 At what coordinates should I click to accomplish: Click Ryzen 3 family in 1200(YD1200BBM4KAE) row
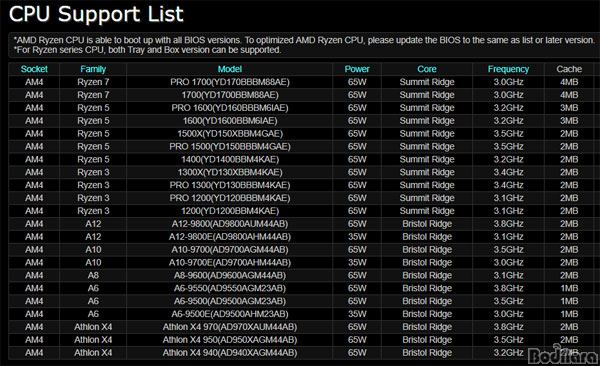tap(93, 211)
